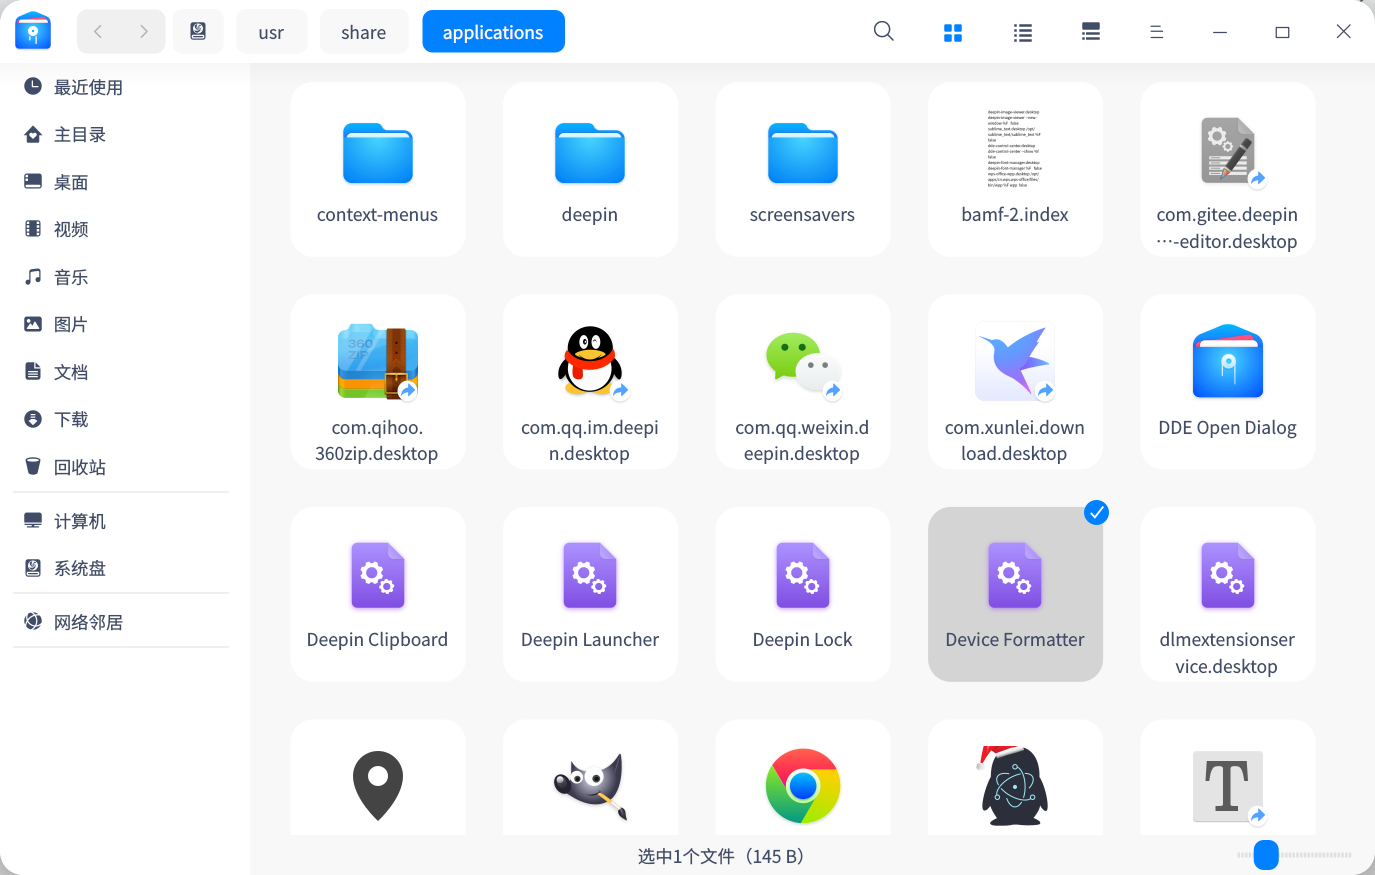1375x875 pixels.
Task: Select the QQ penguin desktop icon
Action: [x=590, y=361]
